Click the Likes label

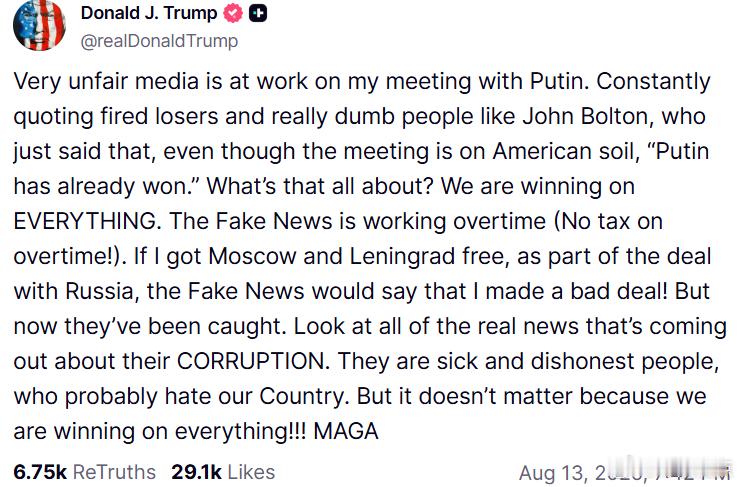(251, 472)
